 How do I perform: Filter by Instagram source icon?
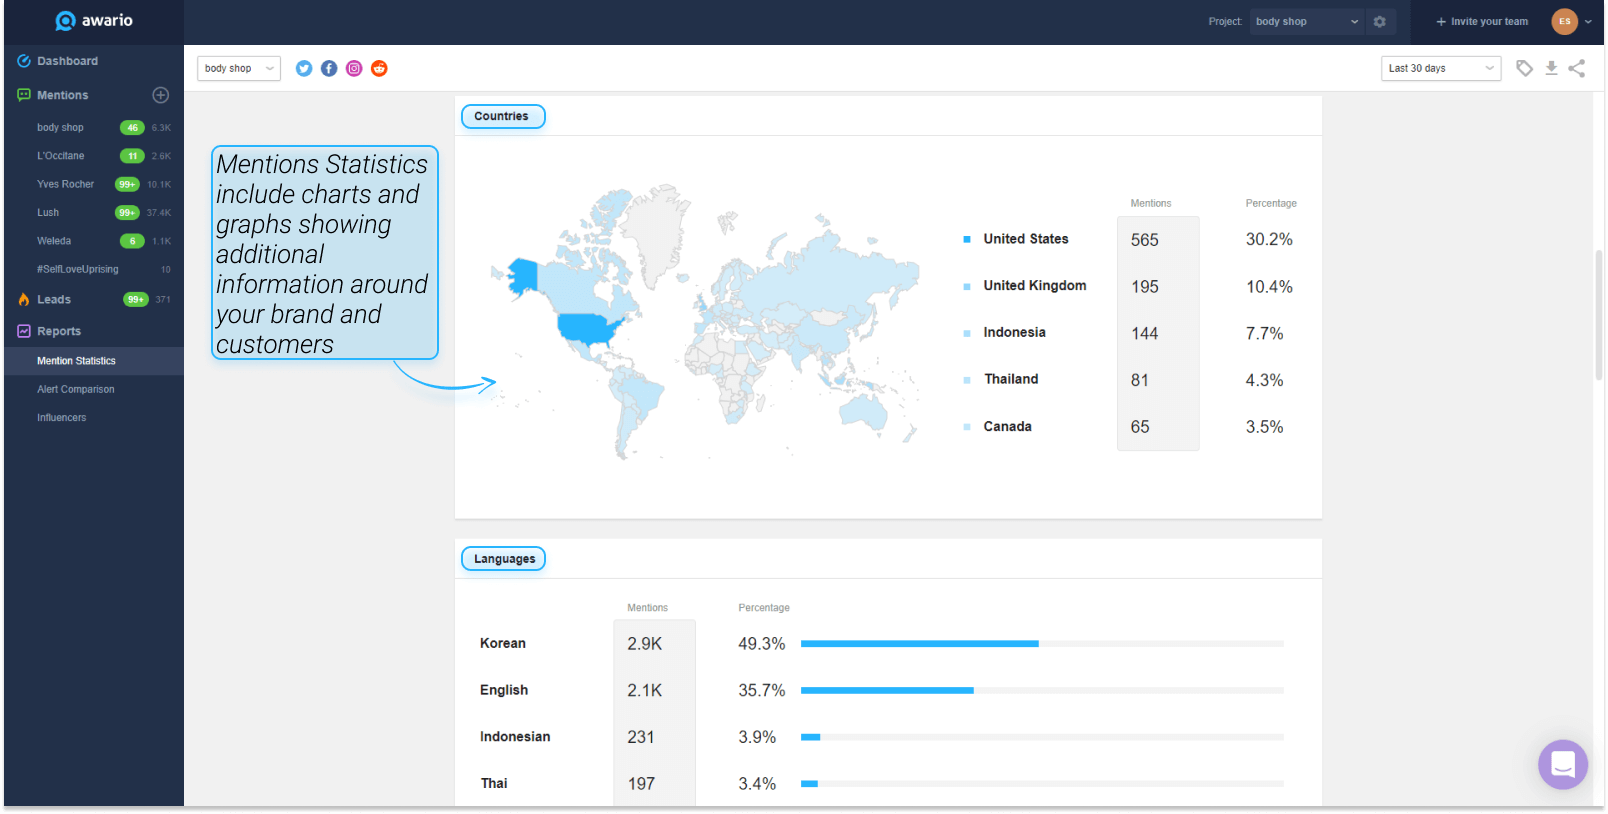[354, 68]
